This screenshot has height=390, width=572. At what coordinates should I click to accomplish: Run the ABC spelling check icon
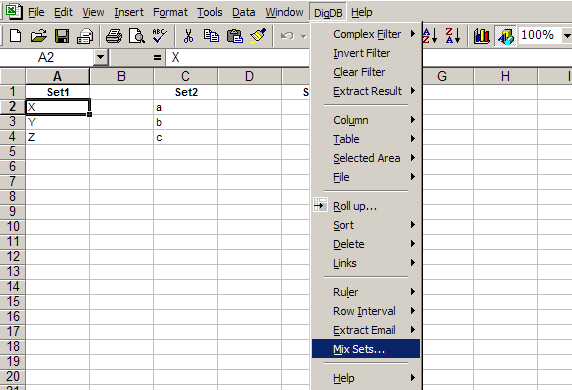(x=160, y=36)
